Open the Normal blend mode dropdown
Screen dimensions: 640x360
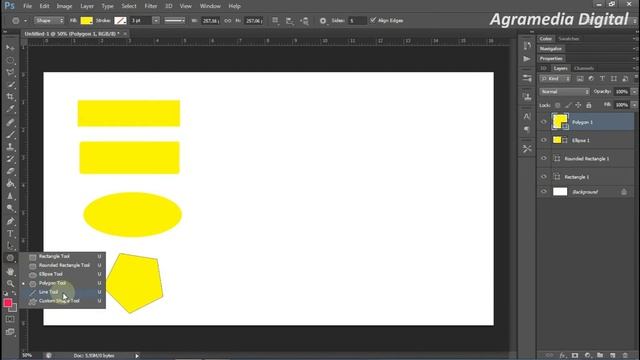click(x=564, y=92)
